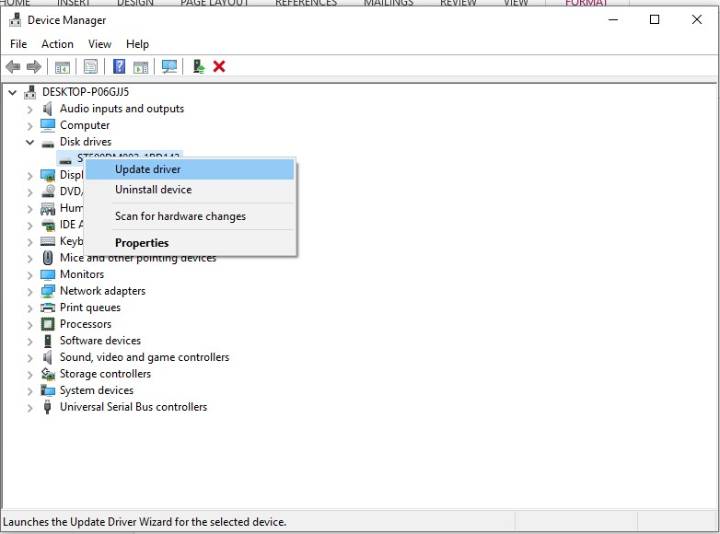This screenshot has width=720, height=534.
Task: Collapse the Disk drives node
Action: click(30, 142)
